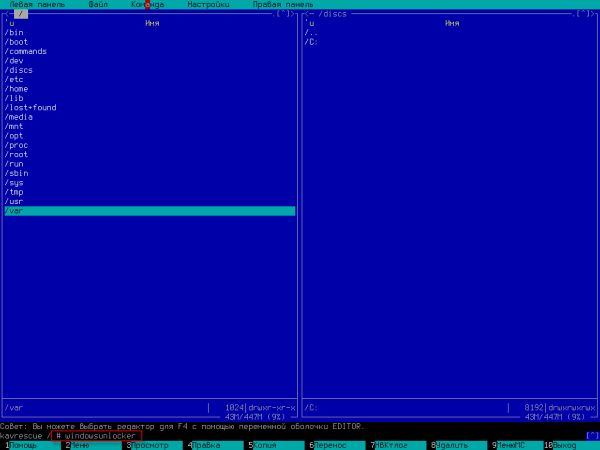600x450 pixels.
Task: Select the /.. parent entry in right panel
Action: coord(312,32)
